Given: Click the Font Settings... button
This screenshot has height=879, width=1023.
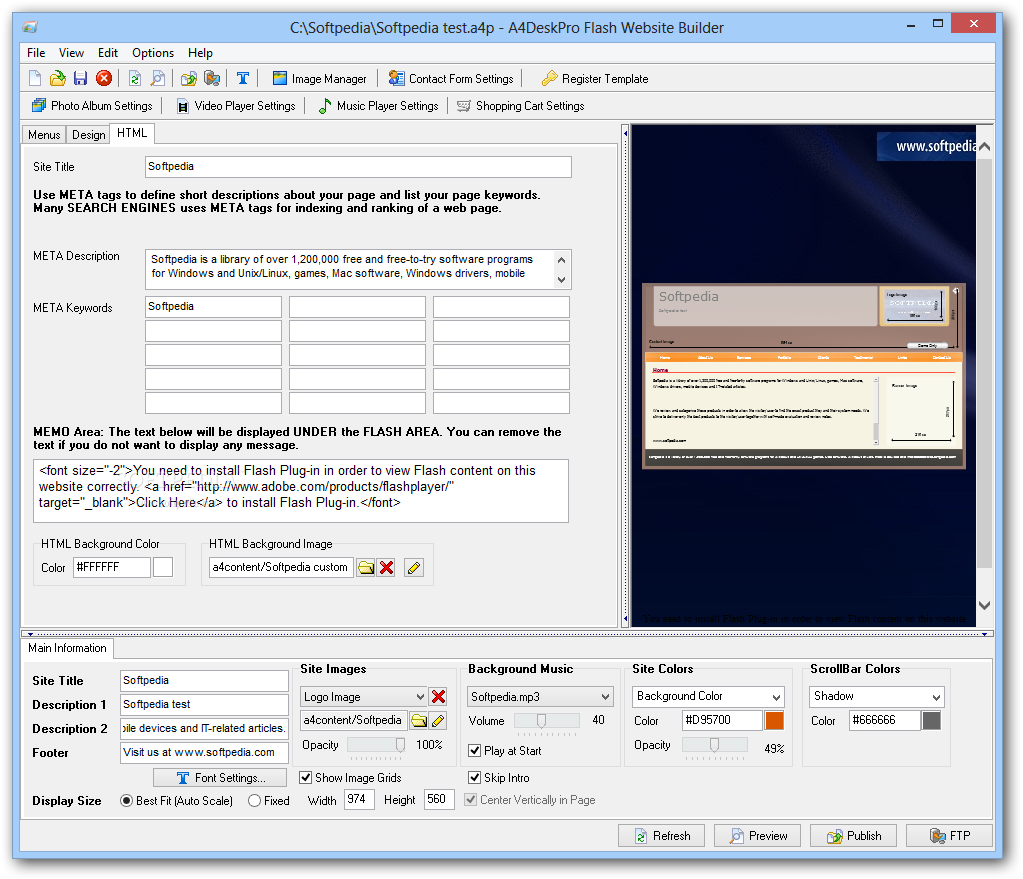Looking at the screenshot, I should coord(220,778).
